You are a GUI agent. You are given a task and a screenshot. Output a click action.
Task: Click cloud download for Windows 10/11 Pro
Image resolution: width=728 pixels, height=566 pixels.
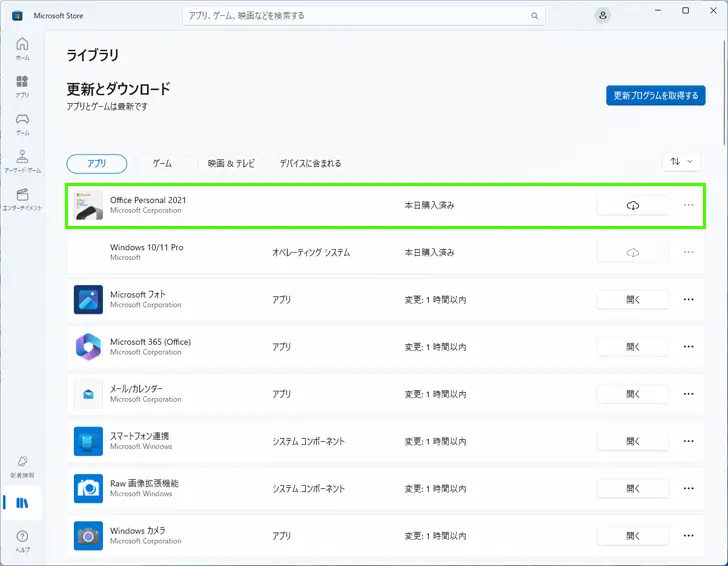[x=632, y=253]
